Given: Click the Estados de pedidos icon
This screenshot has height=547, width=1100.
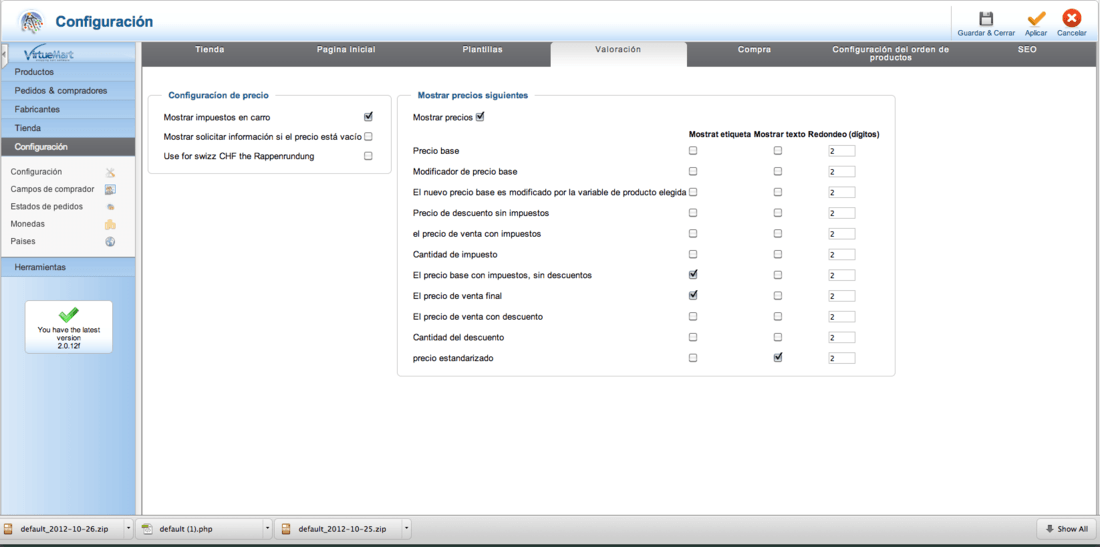Looking at the screenshot, I should point(110,207).
